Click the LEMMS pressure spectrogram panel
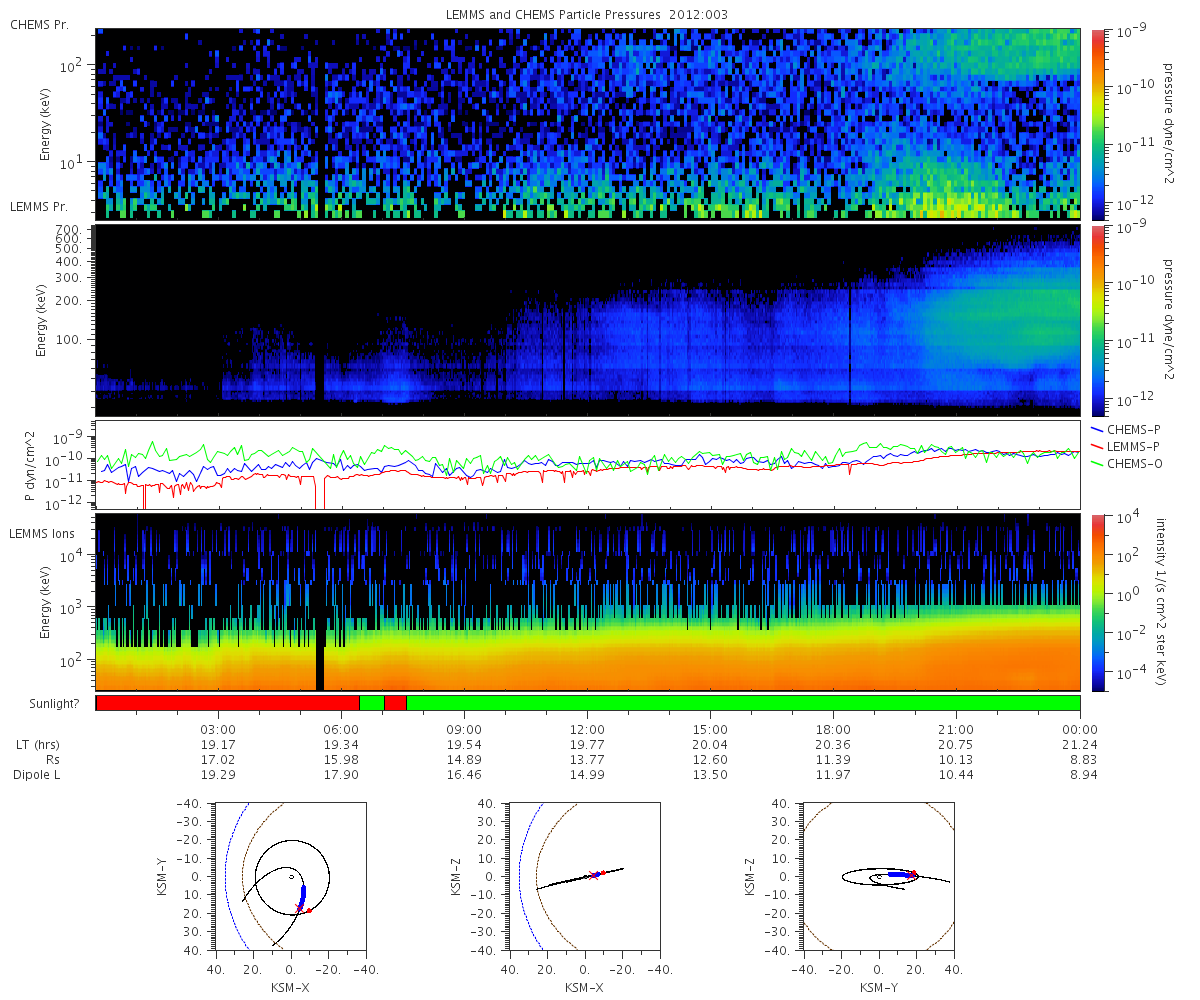1200x1000 pixels. click(x=588, y=320)
